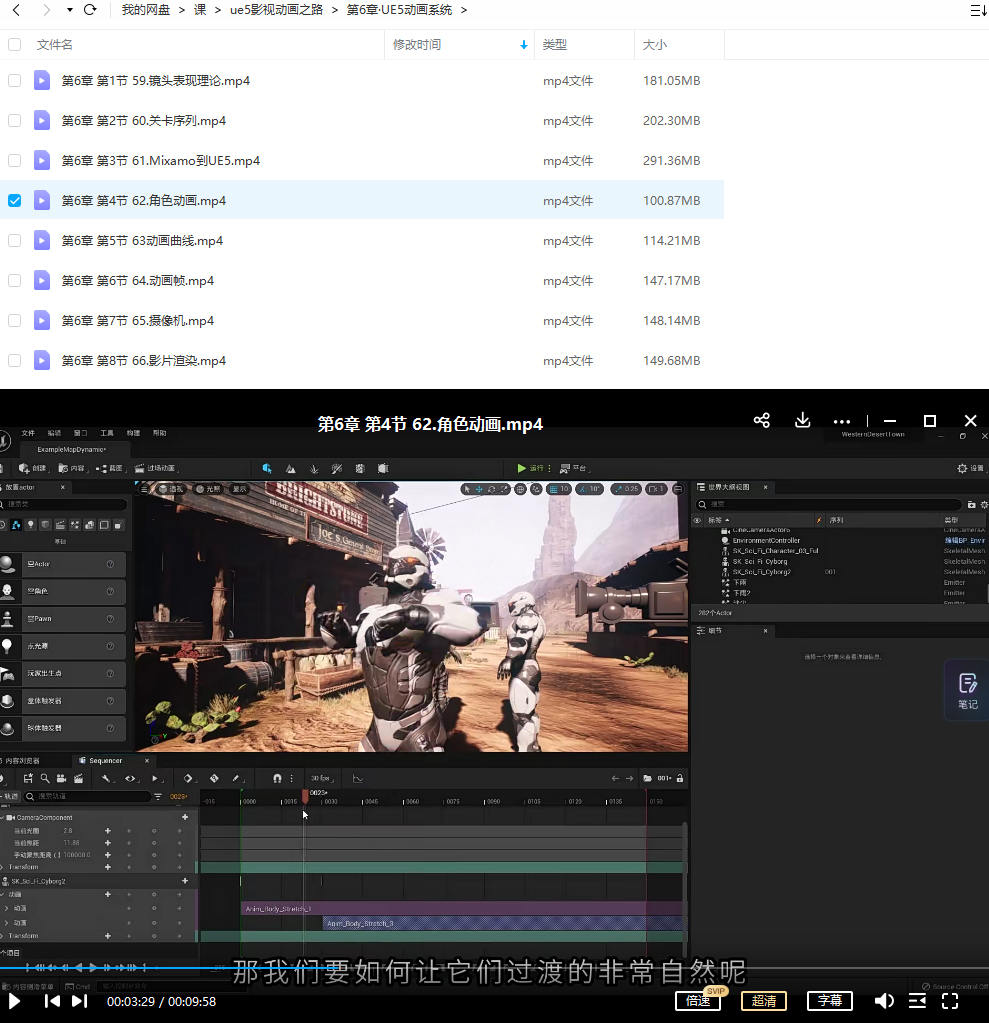989x1023 pixels.
Task: Go to 我的网盘 in the breadcrumb
Action: tap(146, 10)
